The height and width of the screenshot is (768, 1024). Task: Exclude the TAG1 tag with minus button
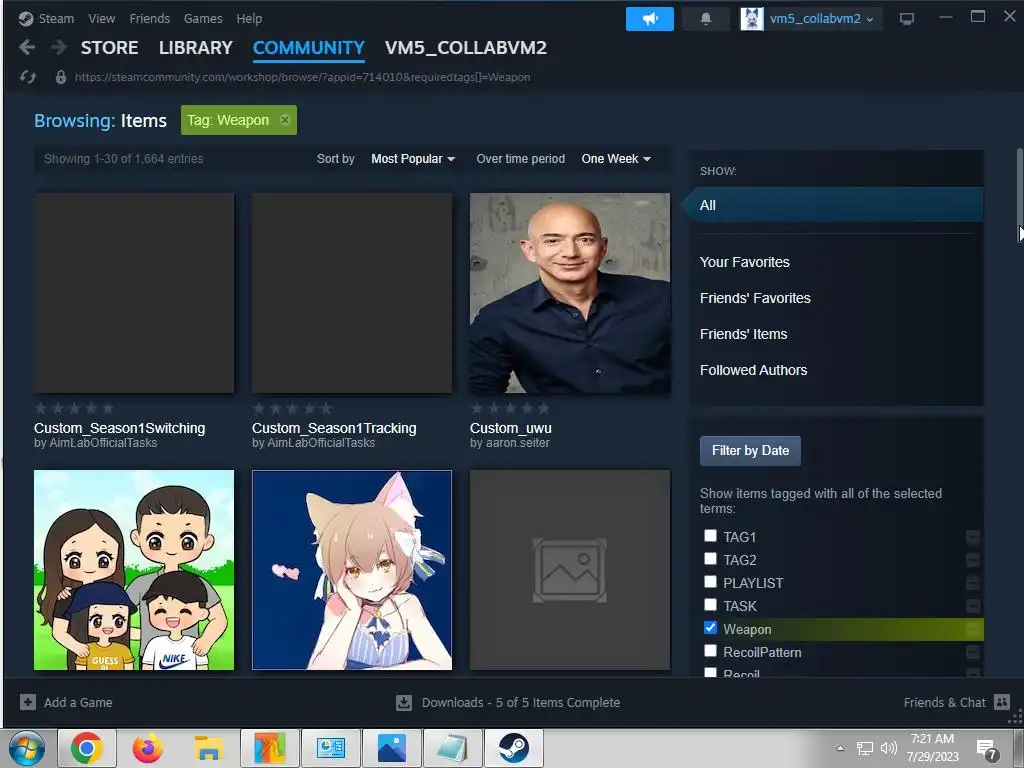click(972, 537)
